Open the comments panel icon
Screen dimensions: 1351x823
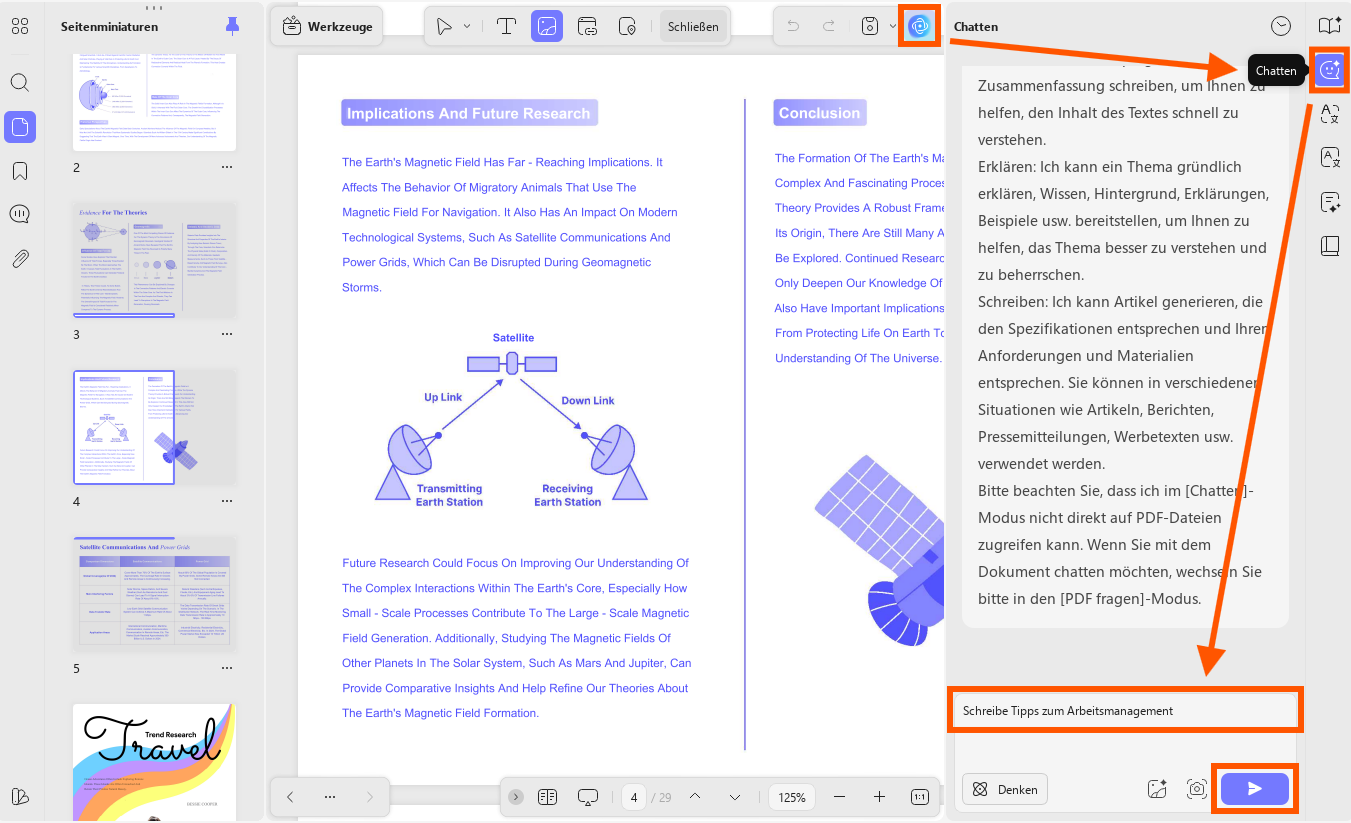pyautogui.click(x=20, y=214)
